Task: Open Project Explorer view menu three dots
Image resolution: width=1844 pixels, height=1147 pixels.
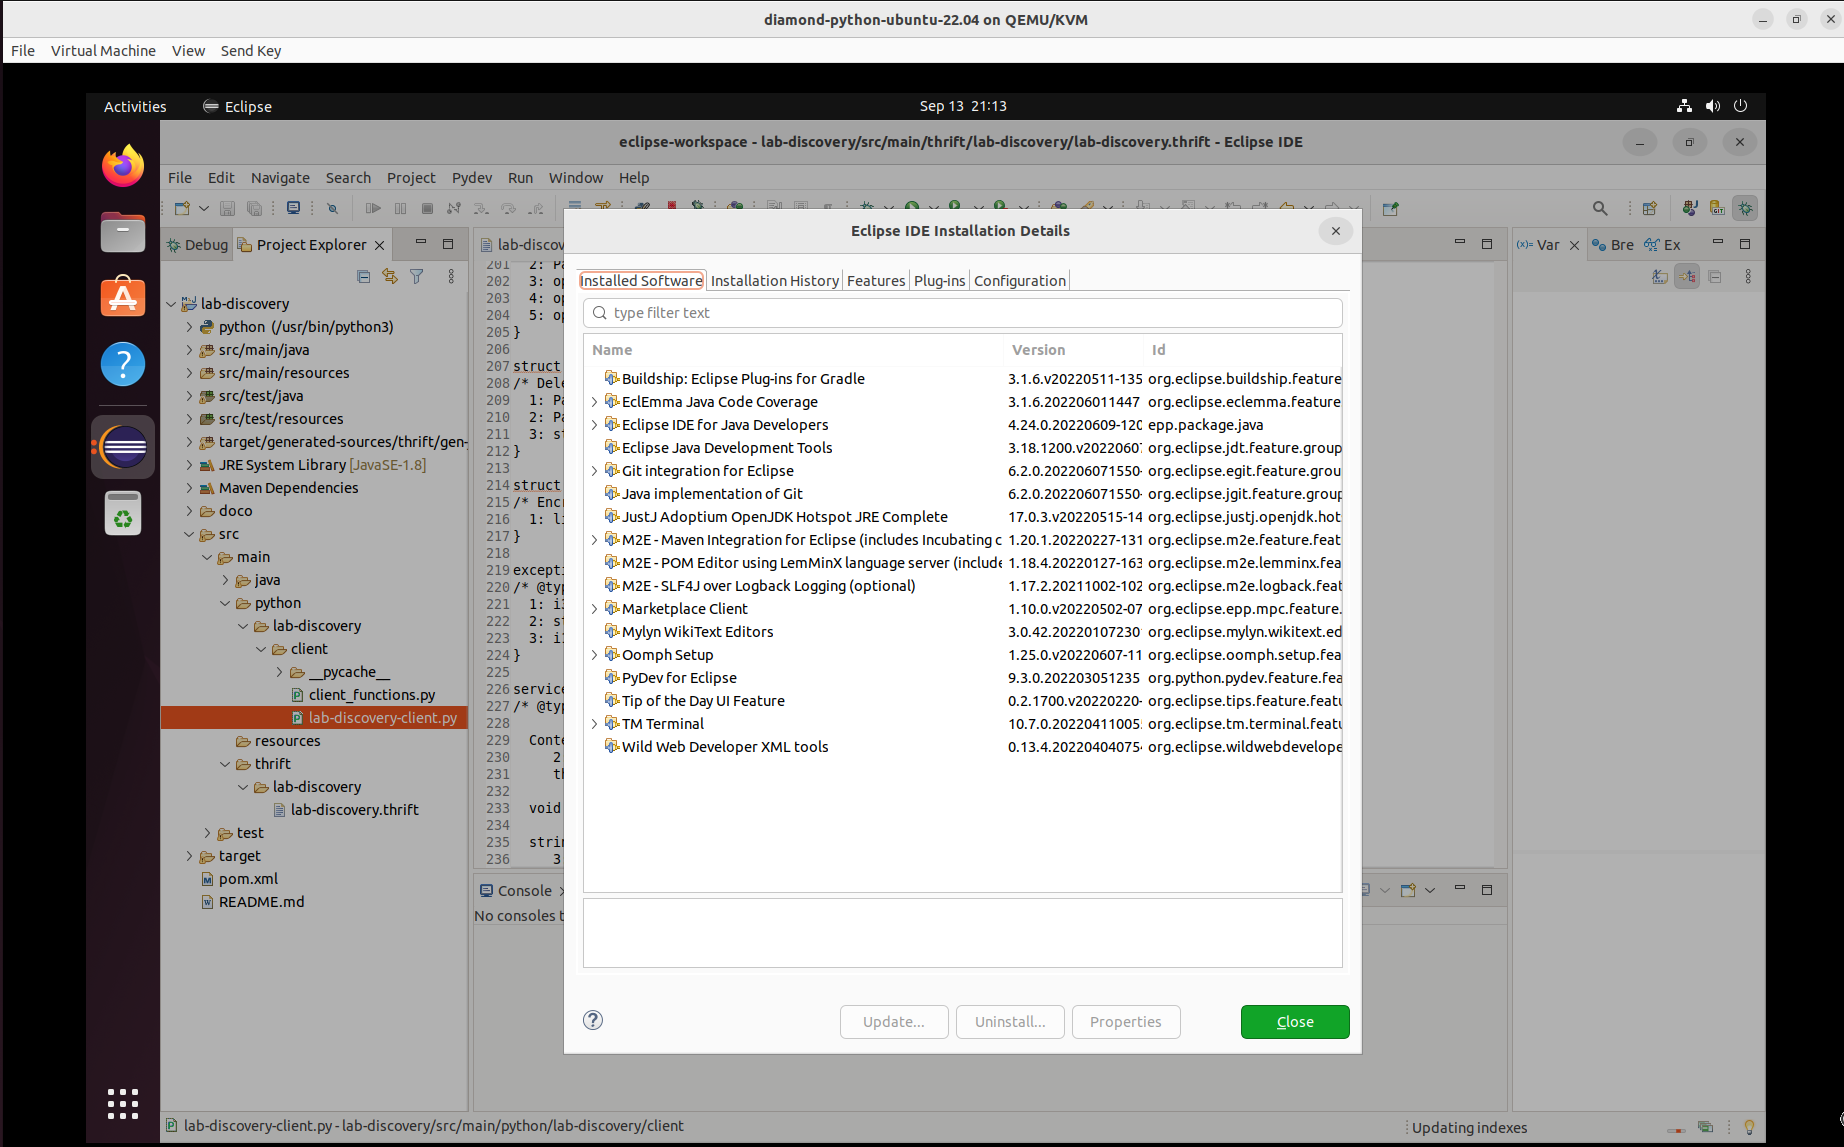Action: (x=451, y=276)
